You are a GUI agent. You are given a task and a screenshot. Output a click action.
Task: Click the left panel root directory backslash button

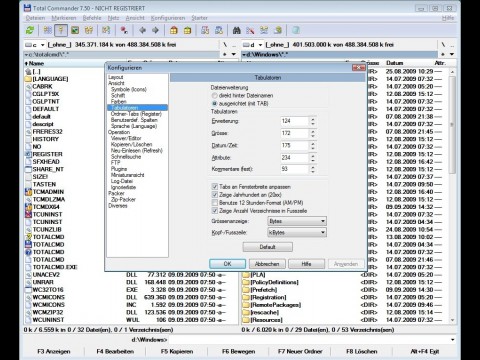click(x=225, y=45)
